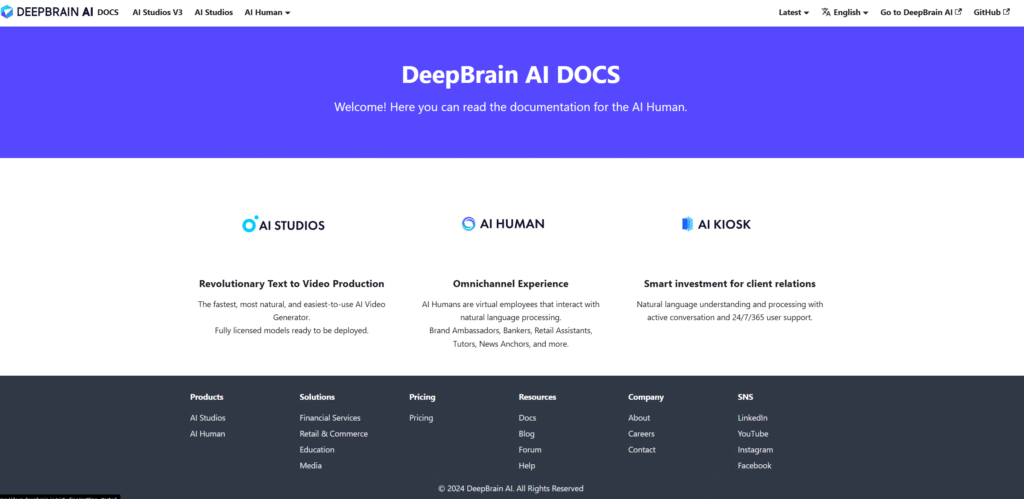The width and height of the screenshot is (1024, 499).
Task: Click the AI Human product logo
Action: point(503,223)
